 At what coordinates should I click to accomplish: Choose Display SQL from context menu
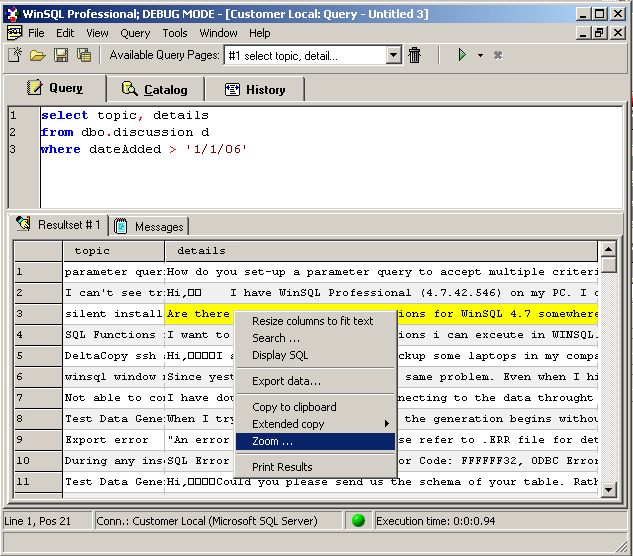tap(315, 355)
